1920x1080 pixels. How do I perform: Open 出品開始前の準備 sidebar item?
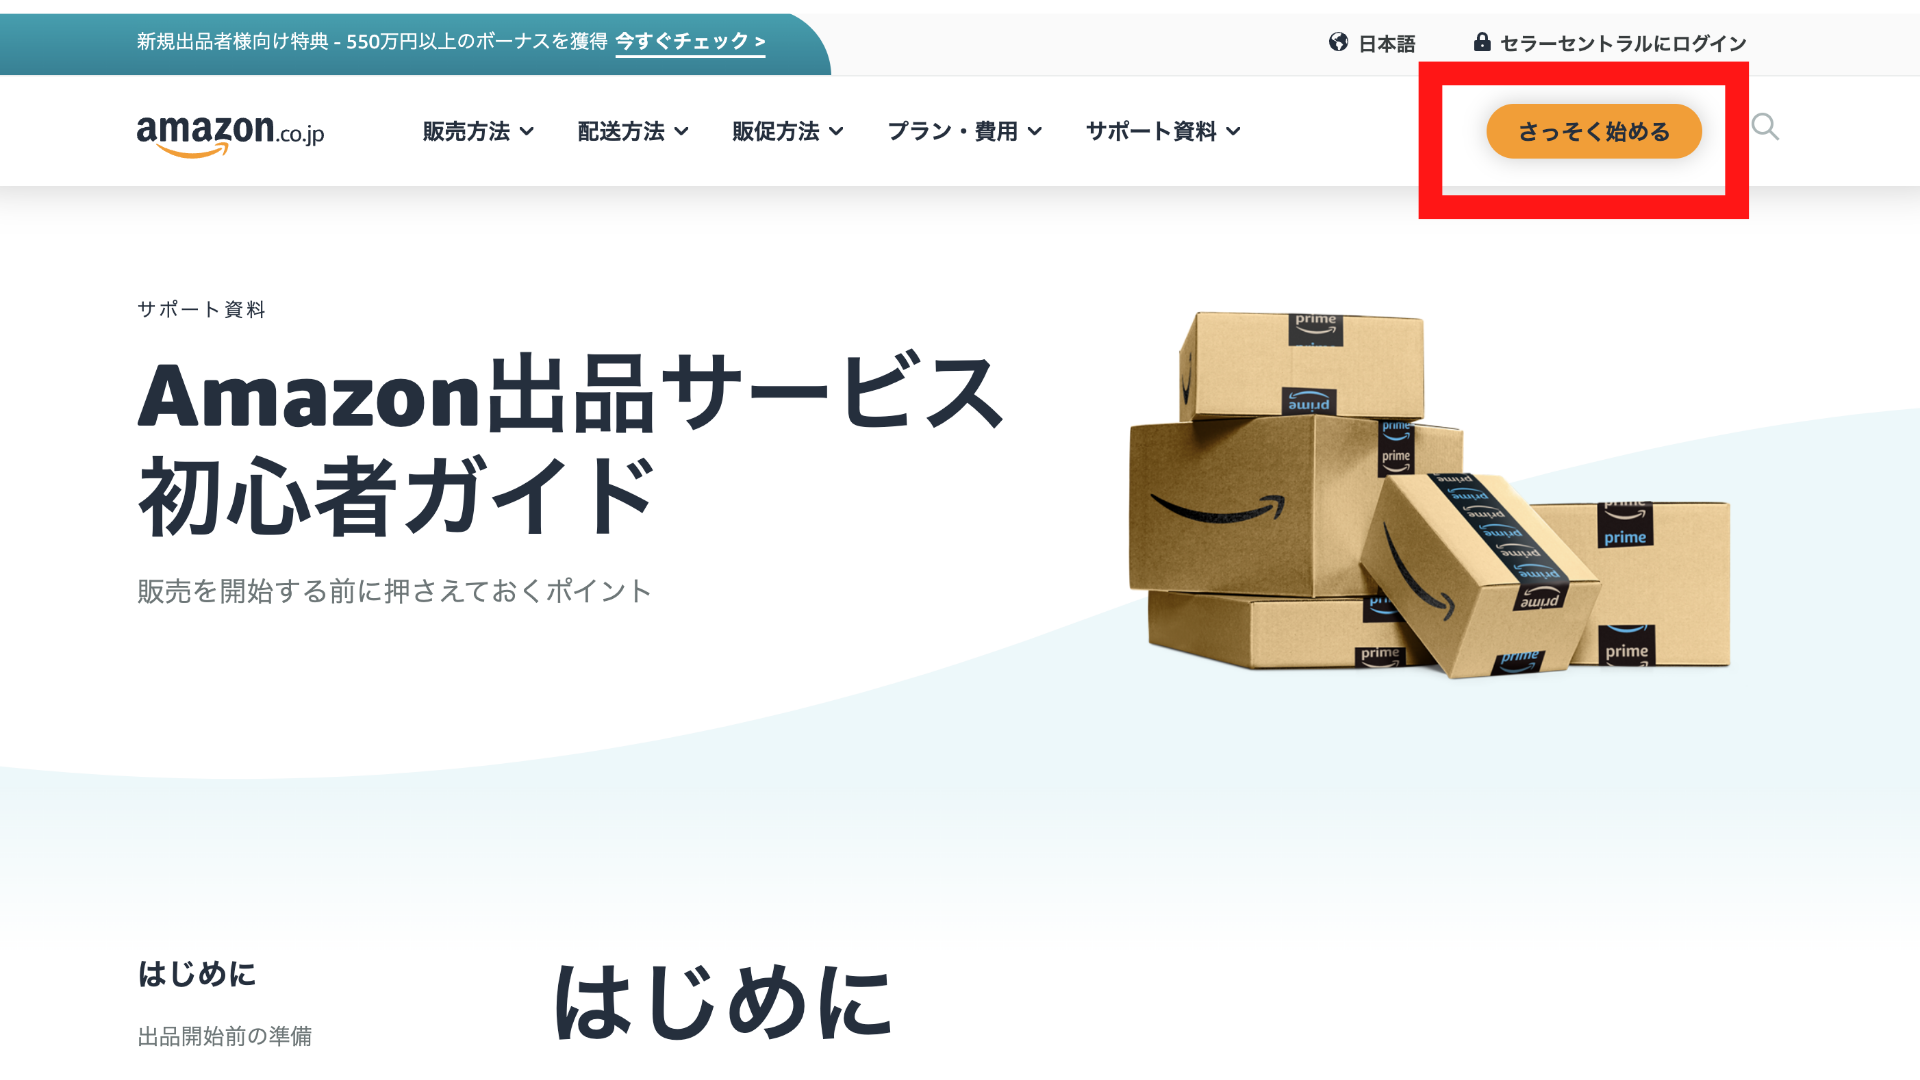(225, 1036)
